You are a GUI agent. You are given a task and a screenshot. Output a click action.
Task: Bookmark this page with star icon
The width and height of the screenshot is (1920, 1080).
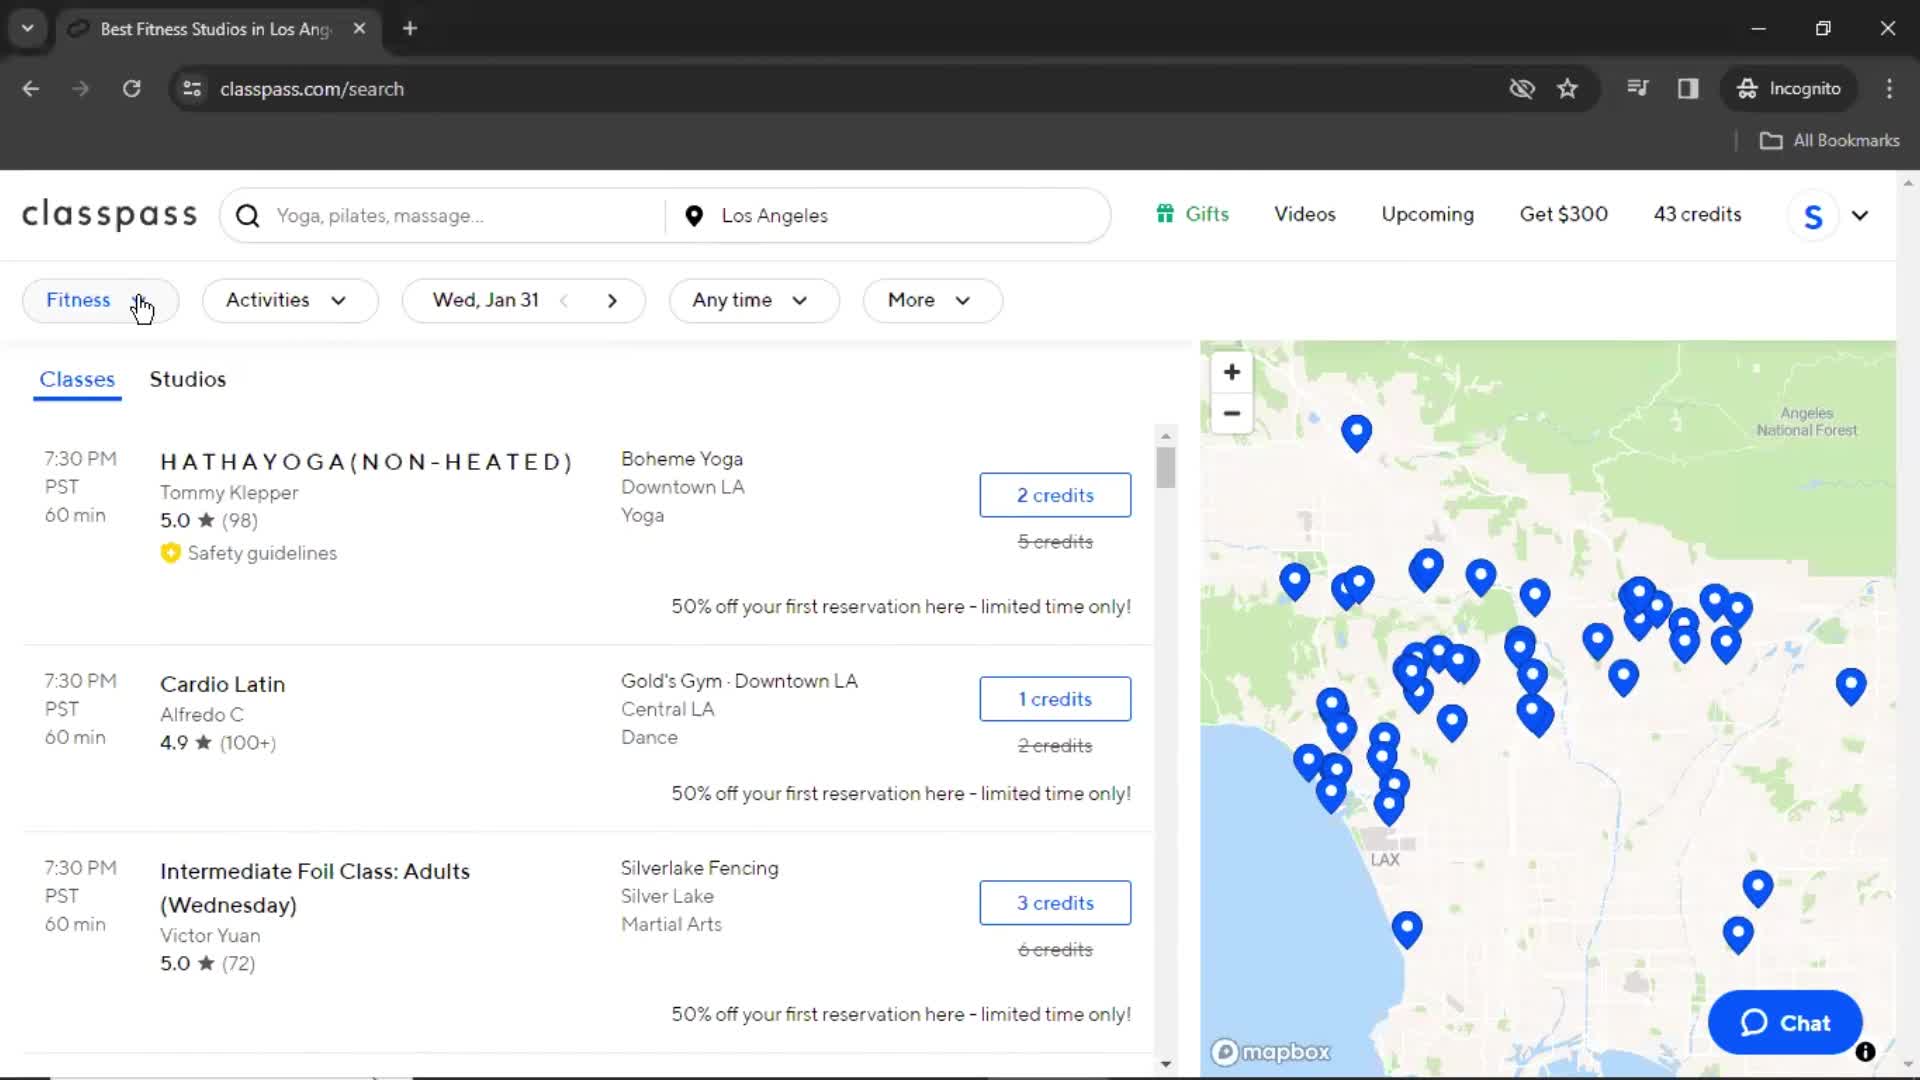click(1567, 89)
